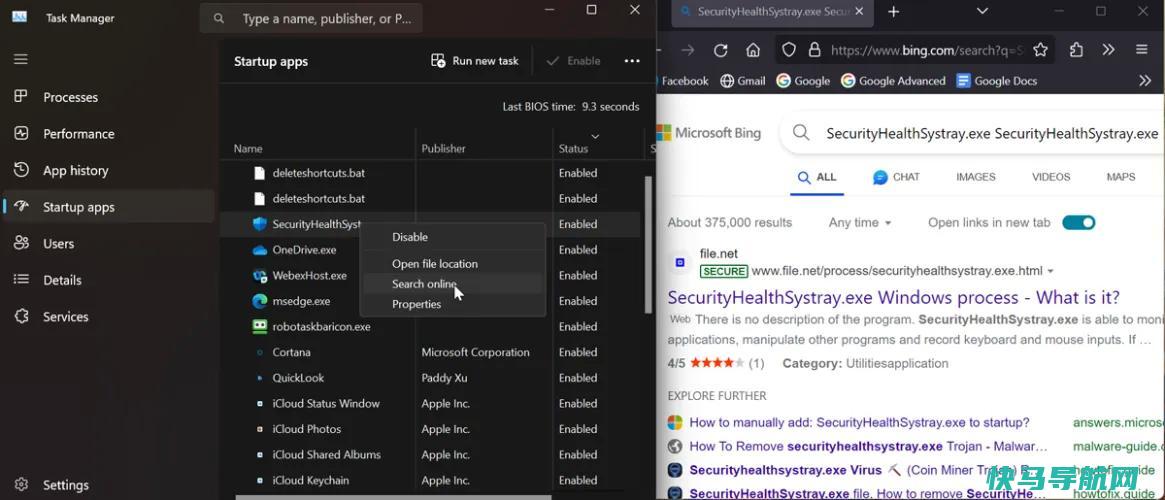Switch to the Bing VIDEOS tab

point(1051,177)
